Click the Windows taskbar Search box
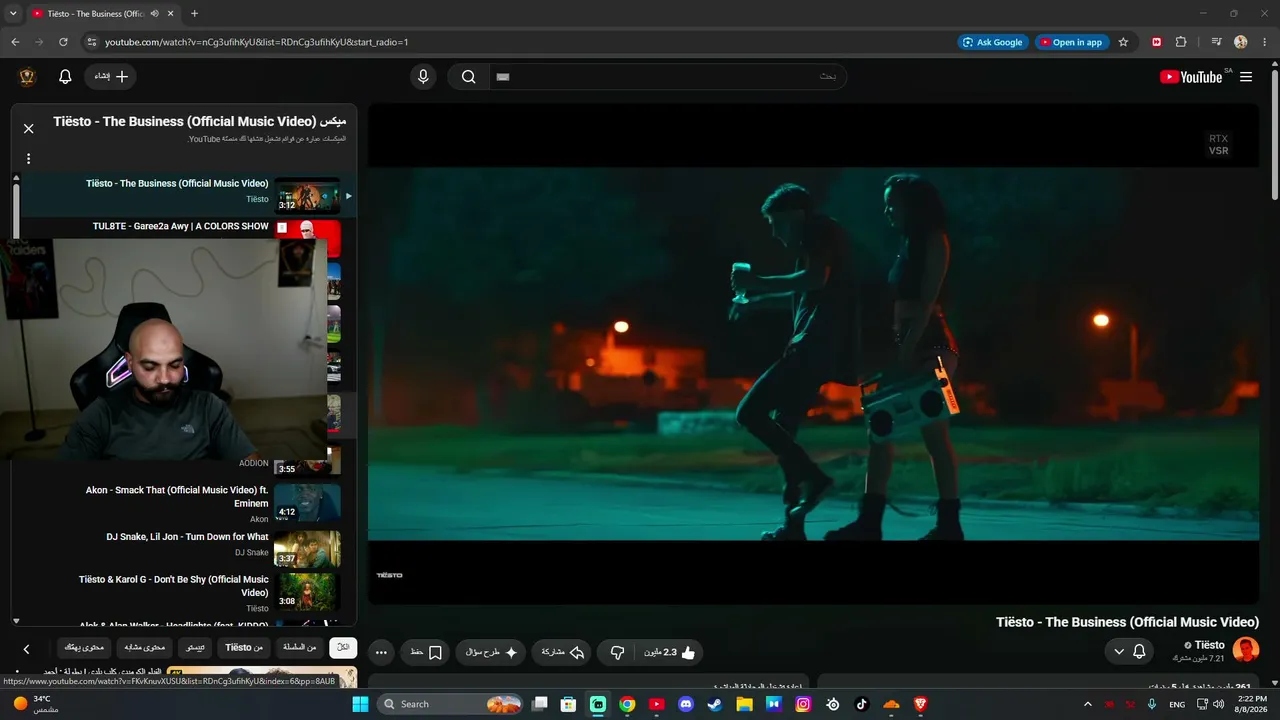 point(451,704)
